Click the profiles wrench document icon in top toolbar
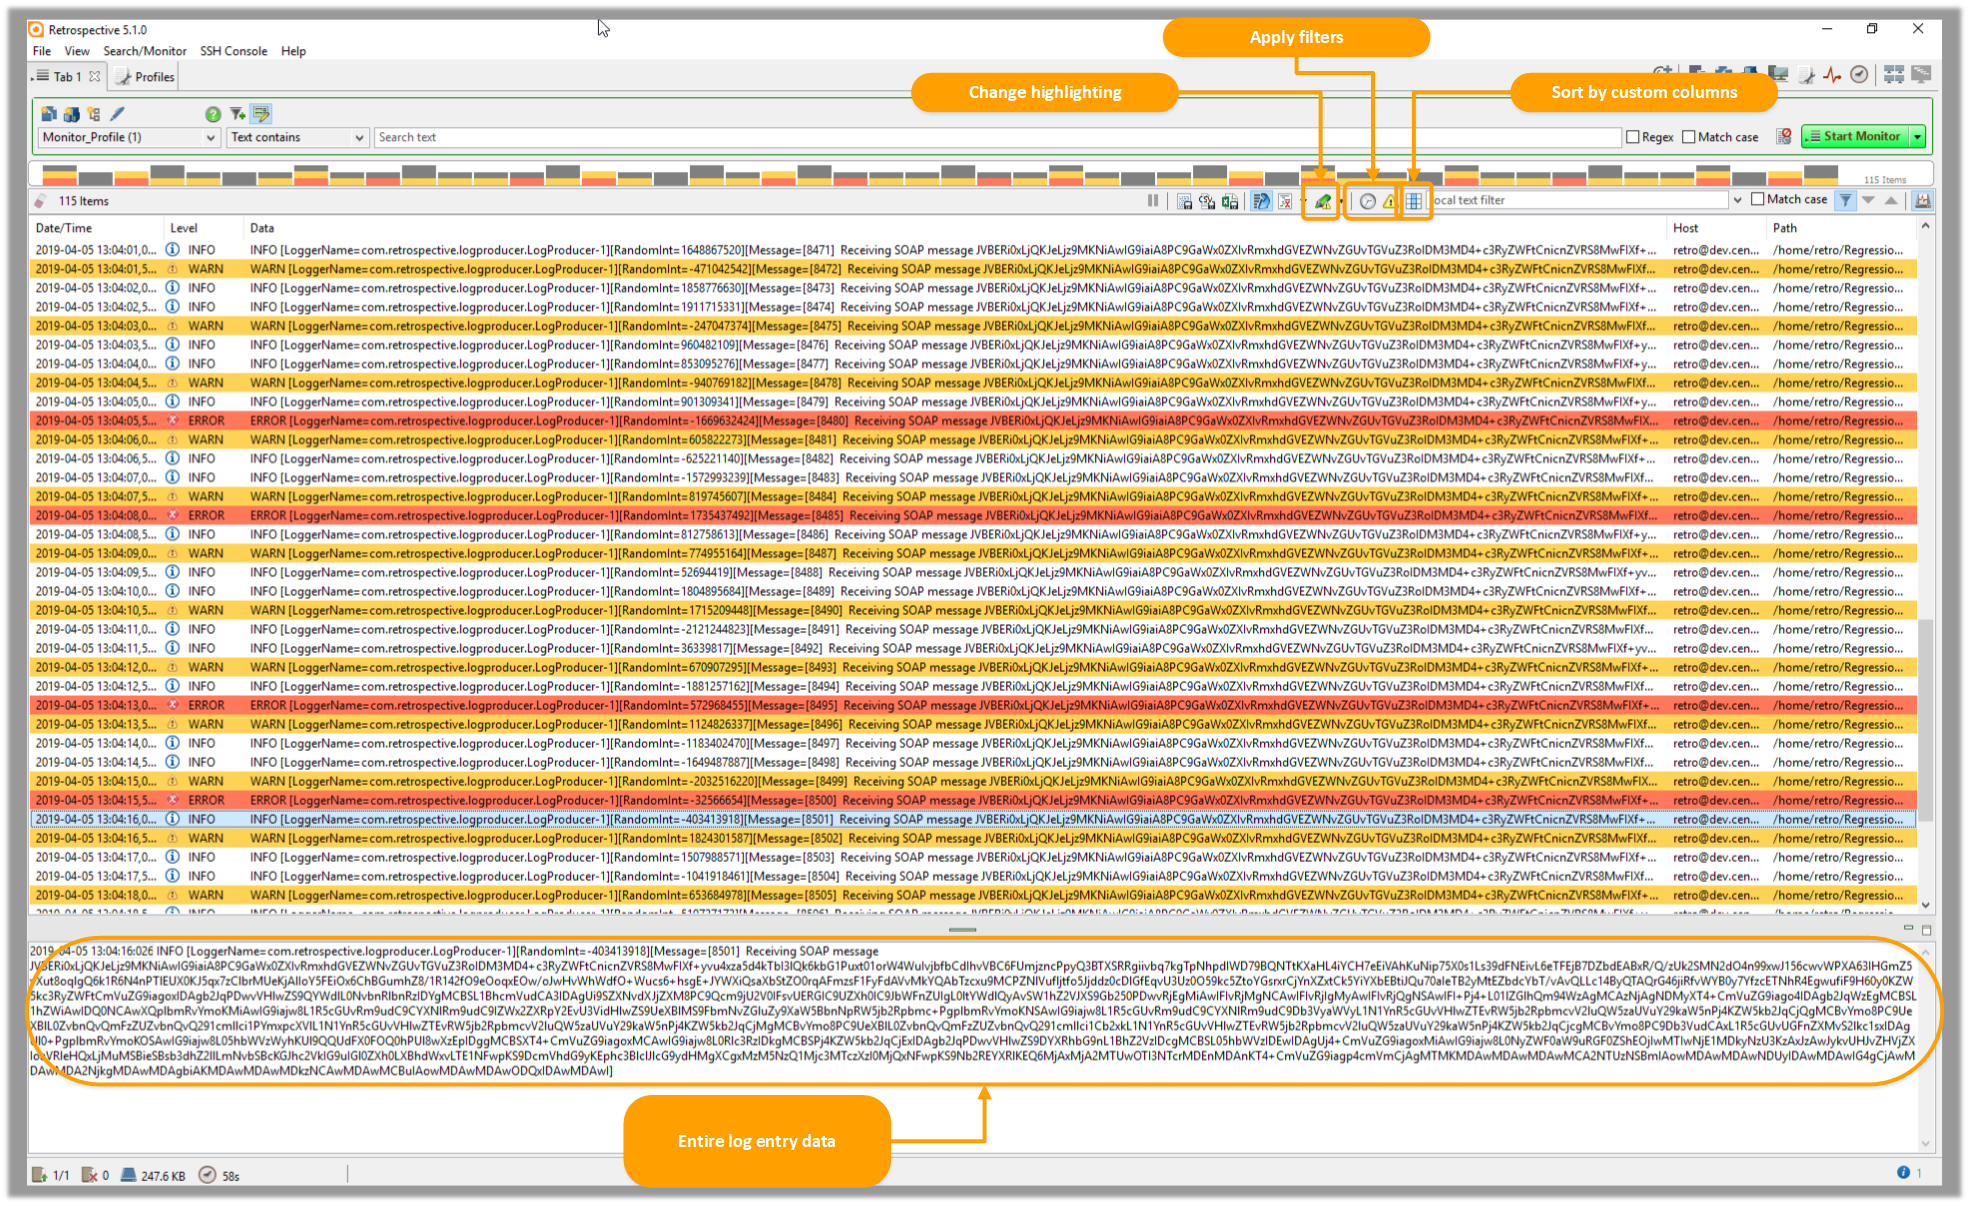 click(1806, 75)
